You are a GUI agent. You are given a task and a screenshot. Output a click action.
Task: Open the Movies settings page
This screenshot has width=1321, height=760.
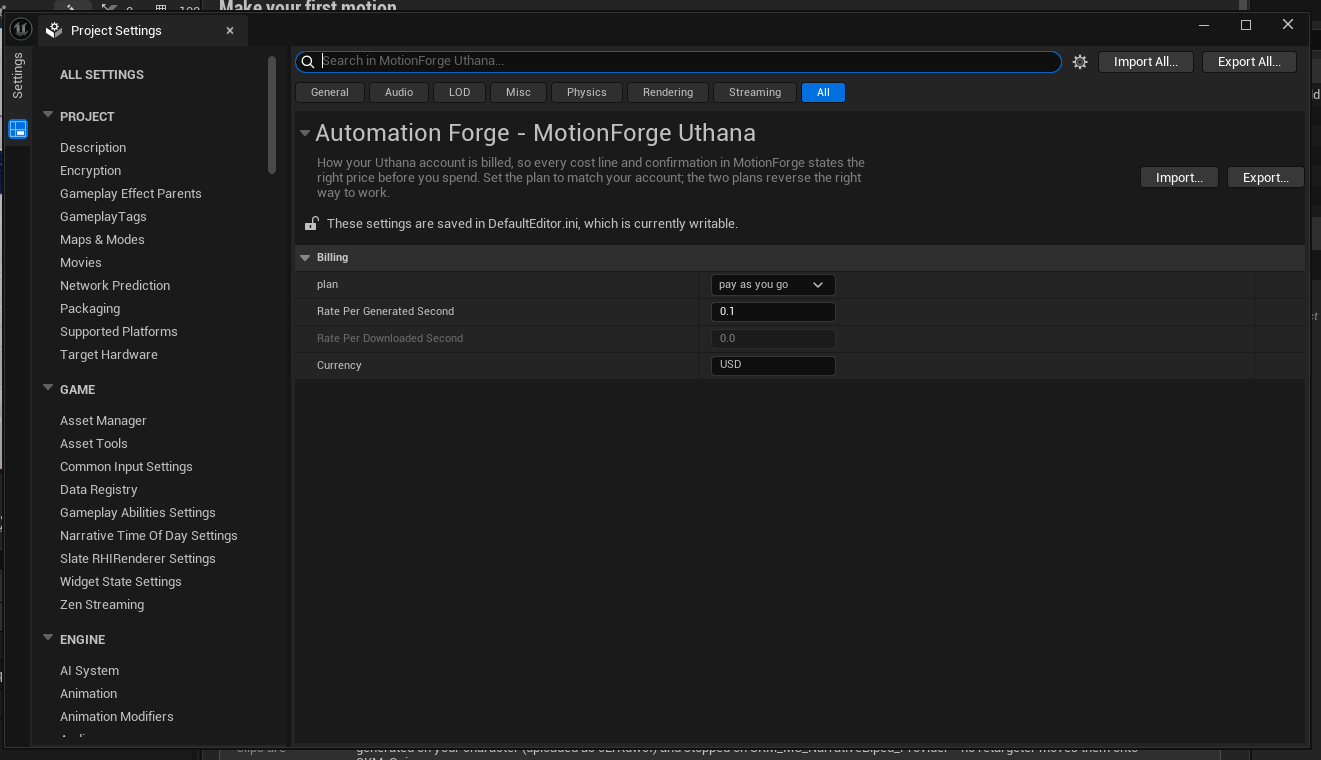point(81,263)
